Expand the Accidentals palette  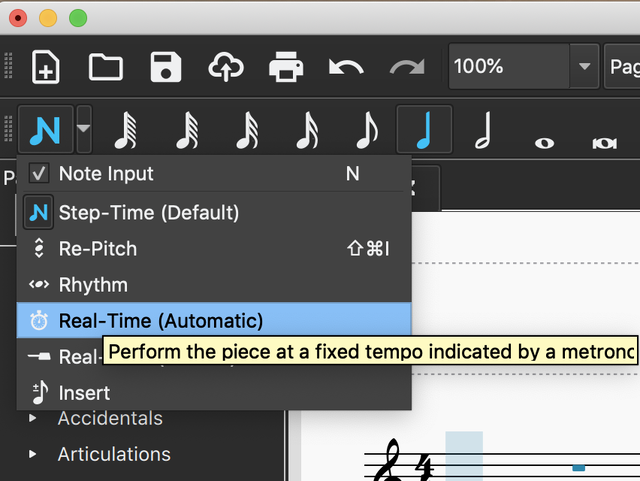tap(35, 418)
